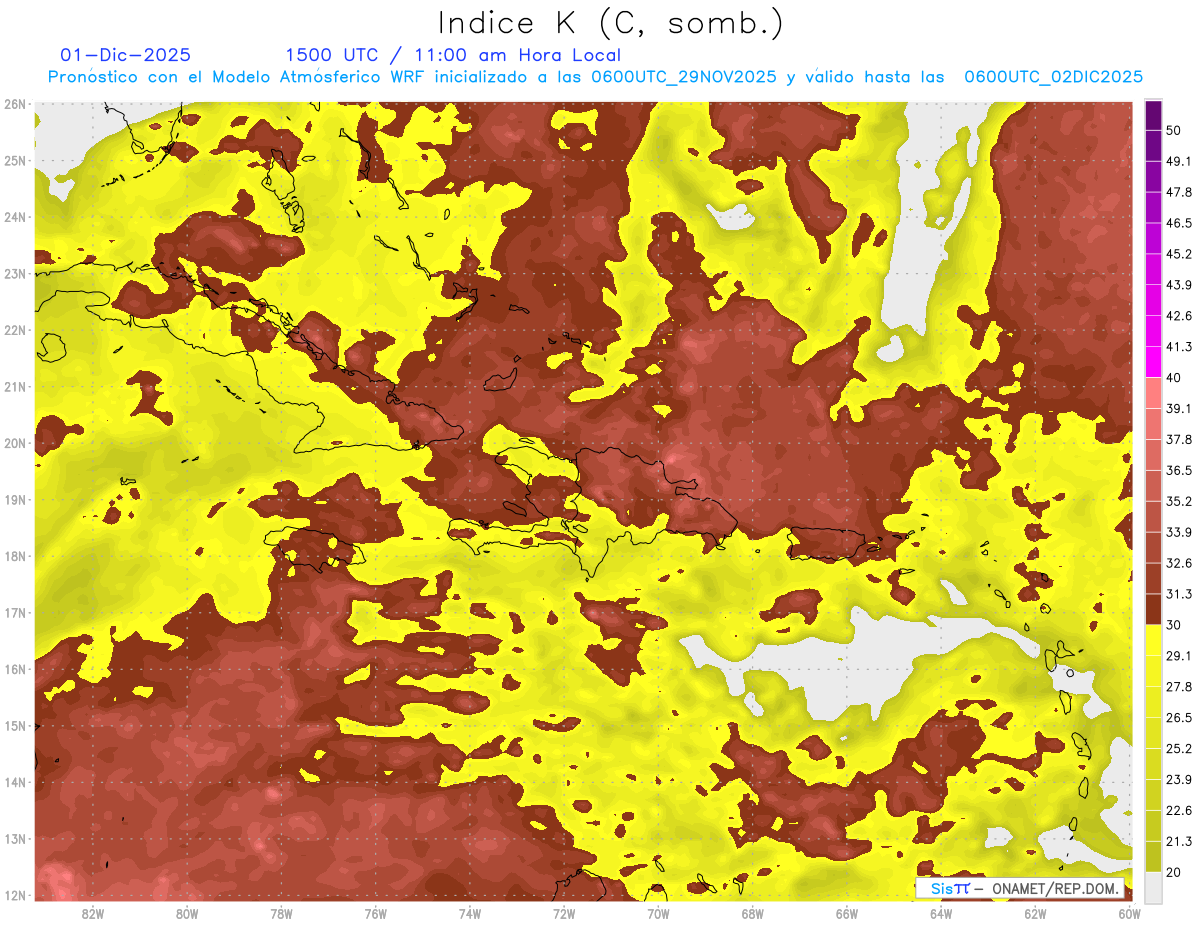Click the latitude axis label "25N"
The height and width of the screenshot is (927, 1200).
[15, 161]
